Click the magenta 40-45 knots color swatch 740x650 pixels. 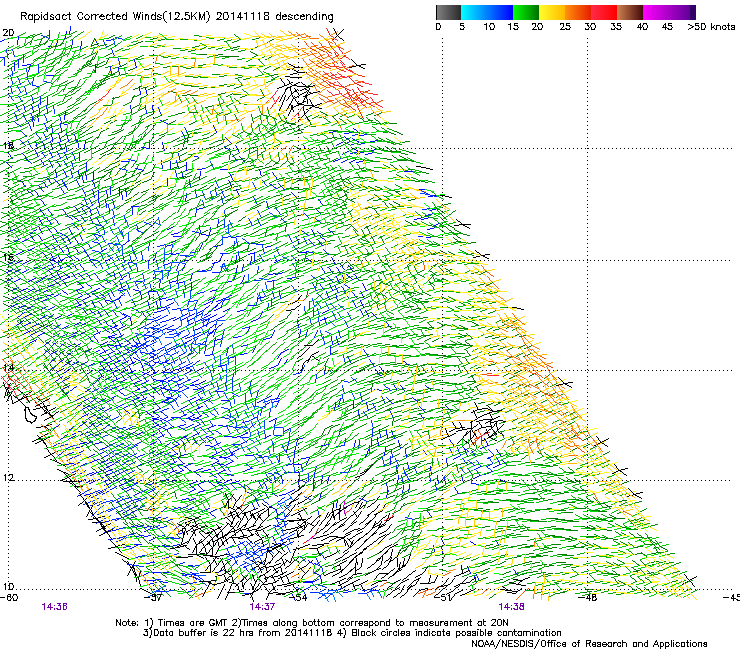tap(656, 12)
